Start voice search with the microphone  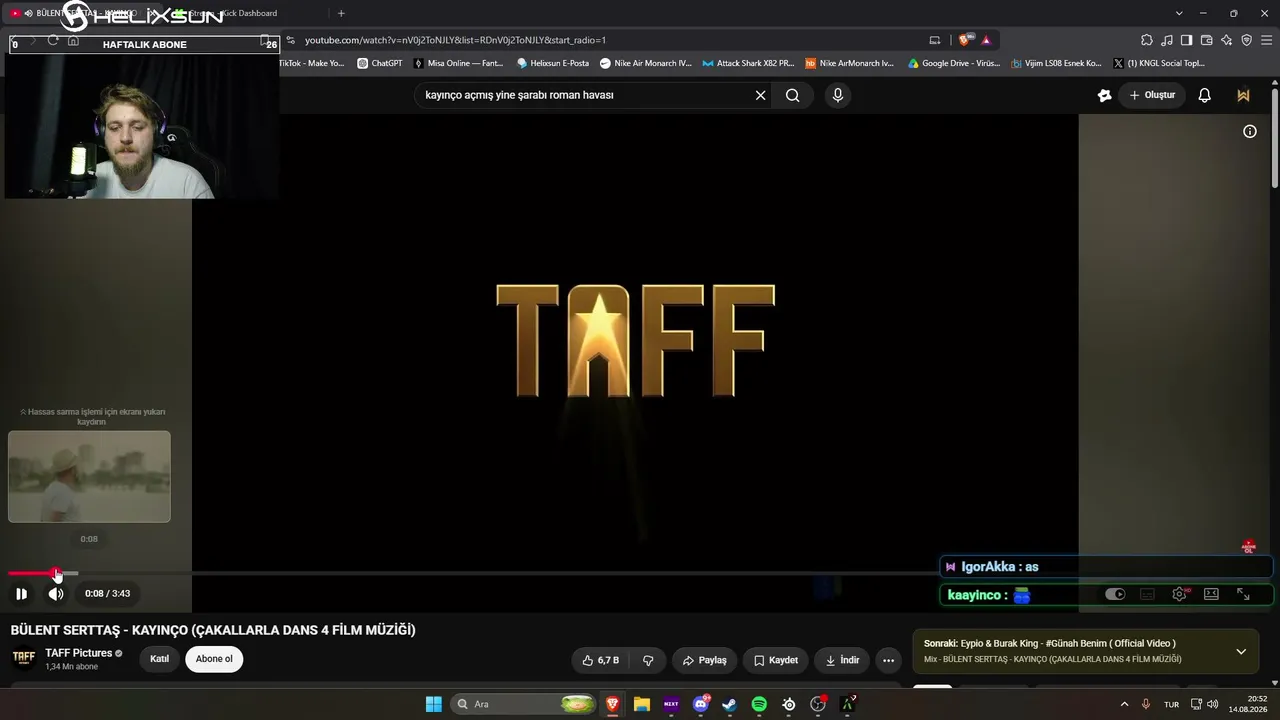click(838, 95)
